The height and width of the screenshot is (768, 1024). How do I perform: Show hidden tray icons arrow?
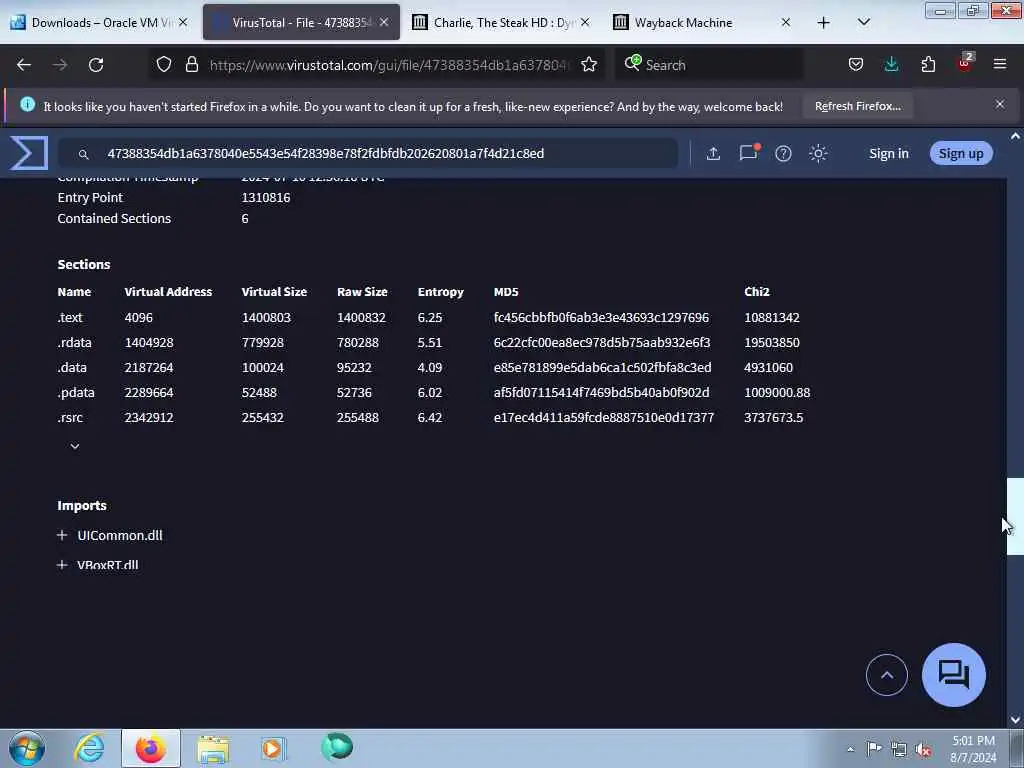(850, 749)
